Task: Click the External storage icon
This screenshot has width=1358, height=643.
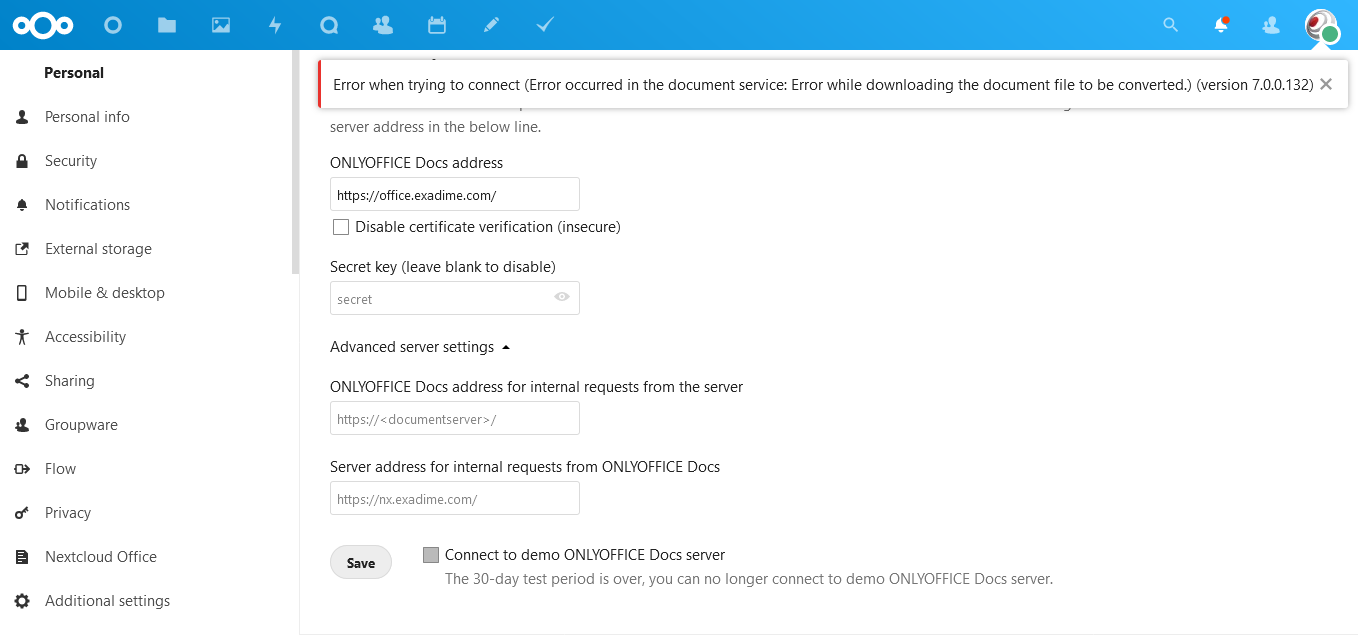Action: 22,249
